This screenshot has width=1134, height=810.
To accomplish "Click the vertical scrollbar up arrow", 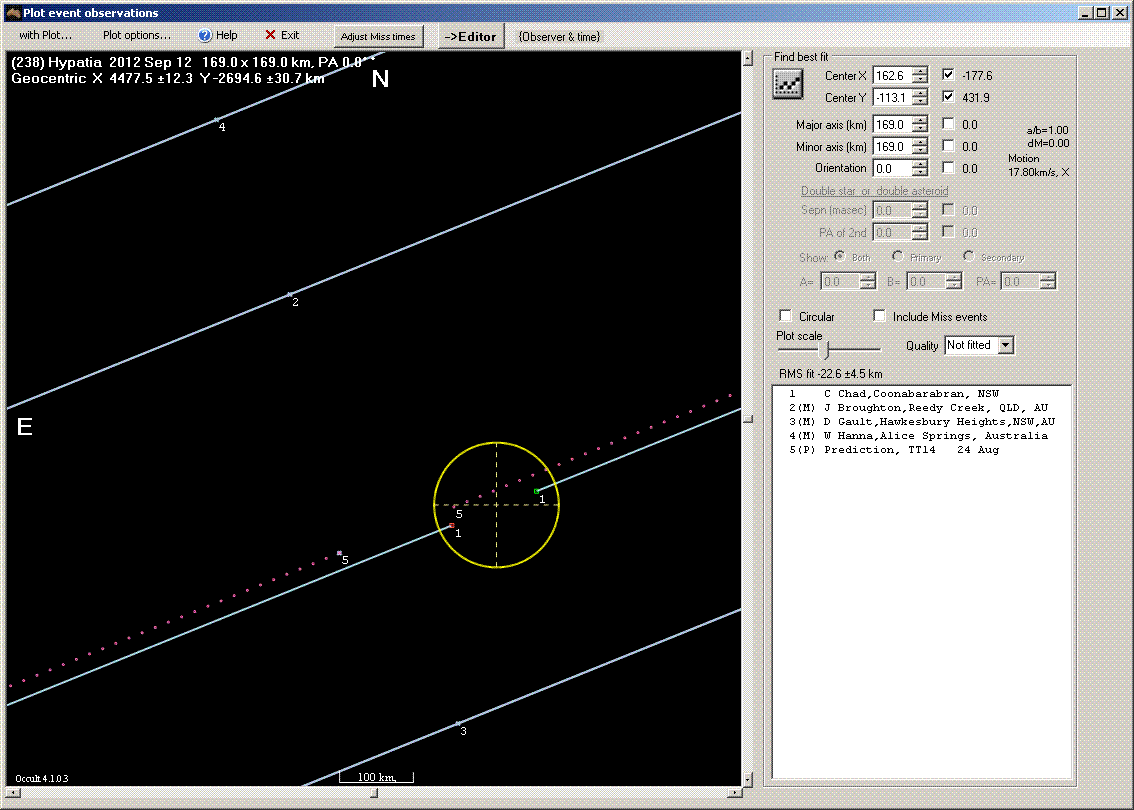I will (748, 58).
